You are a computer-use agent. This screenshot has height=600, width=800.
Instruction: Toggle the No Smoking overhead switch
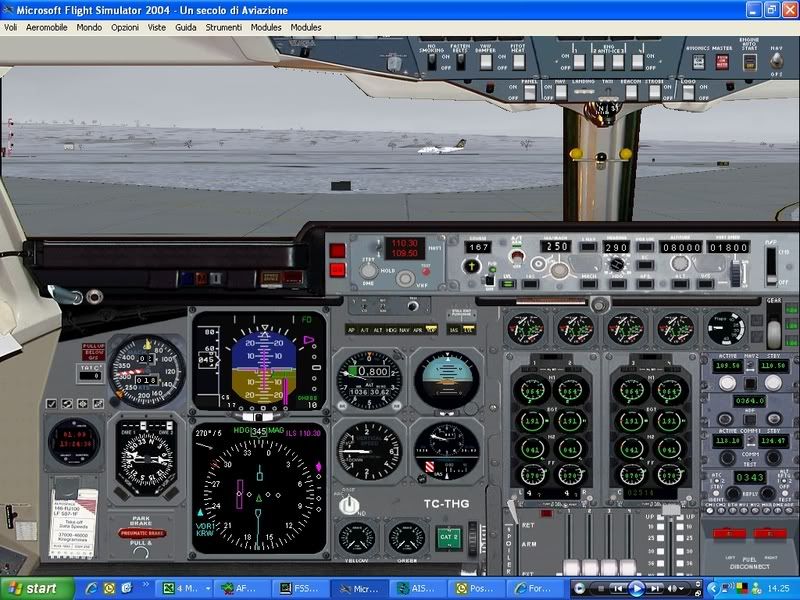click(432, 62)
